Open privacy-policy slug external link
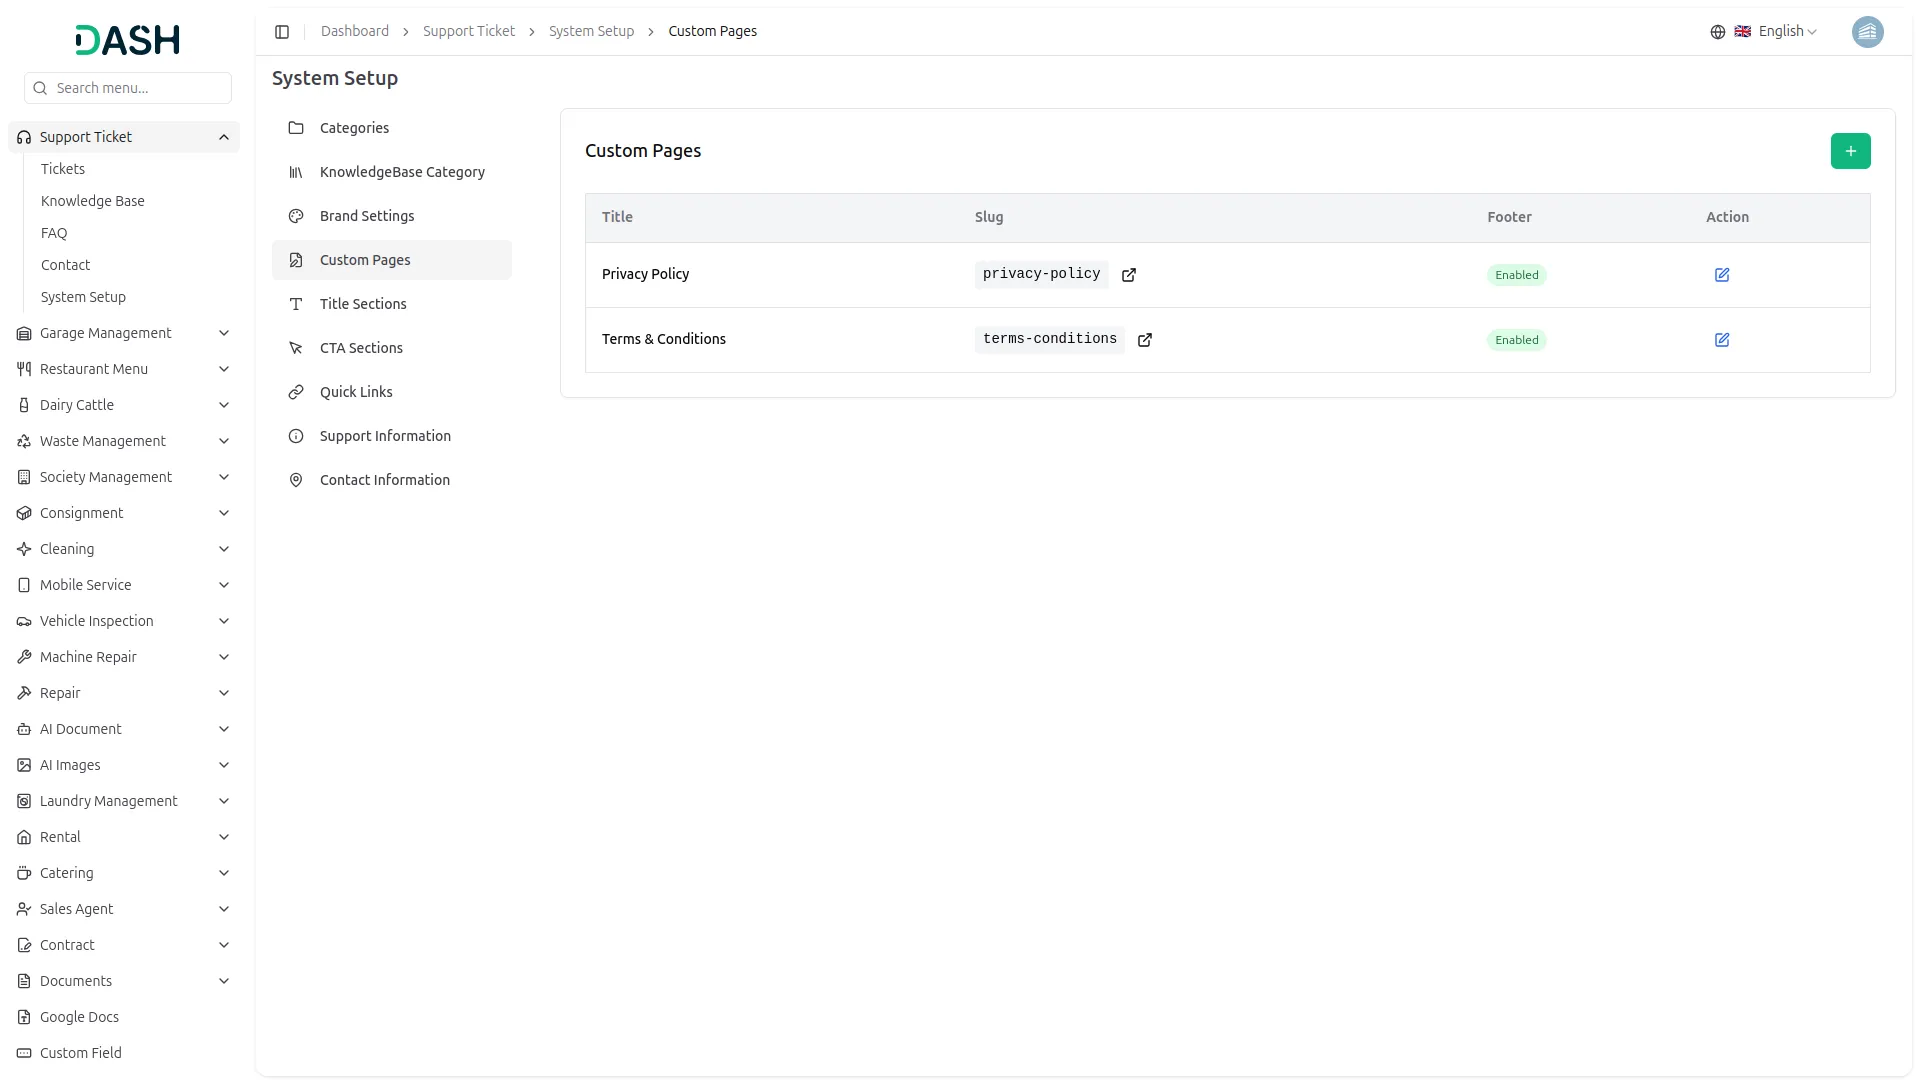1920x1080 pixels. coord(1128,275)
